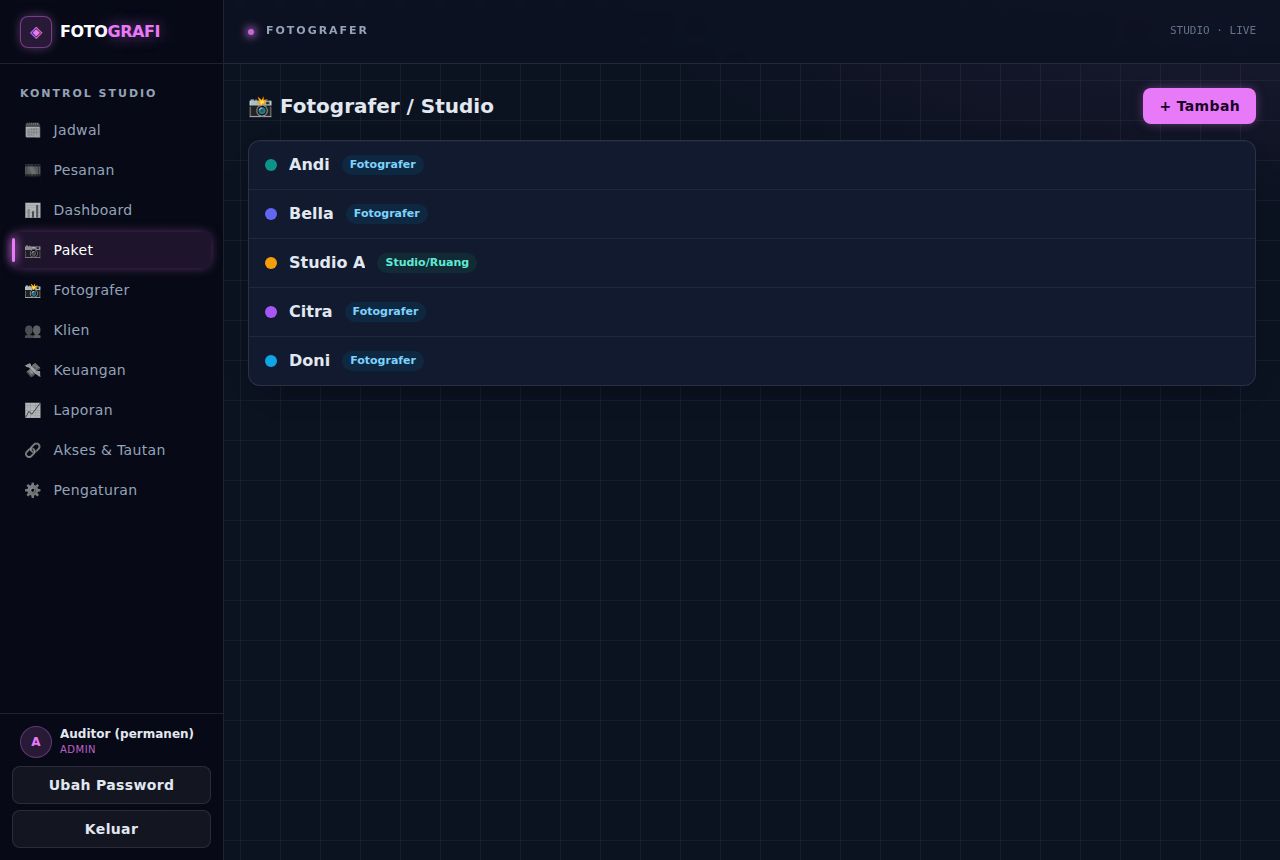Click the Ubah Password button
The height and width of the screenshot is (860, 1280).
tap(111, 785)
